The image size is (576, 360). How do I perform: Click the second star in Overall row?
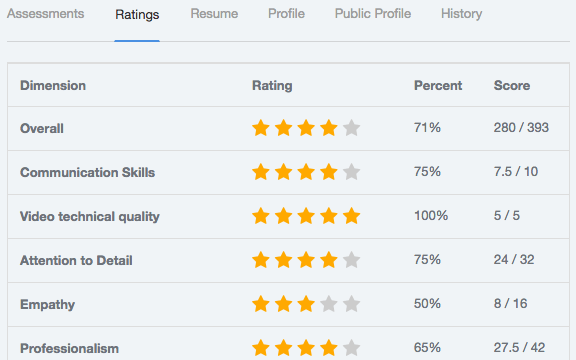click(284, 128)
